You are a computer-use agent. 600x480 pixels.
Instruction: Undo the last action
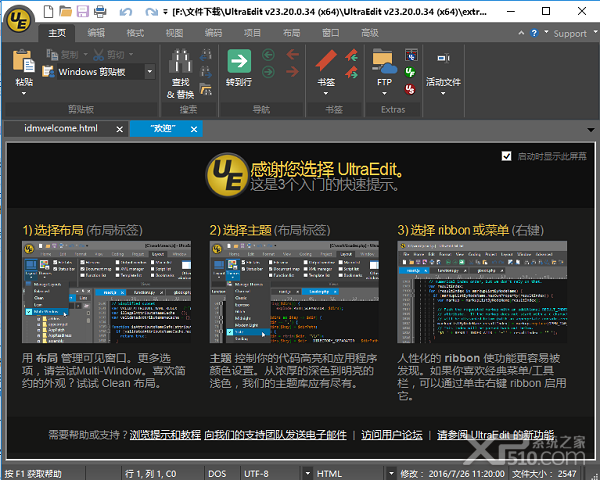[126, 12]
